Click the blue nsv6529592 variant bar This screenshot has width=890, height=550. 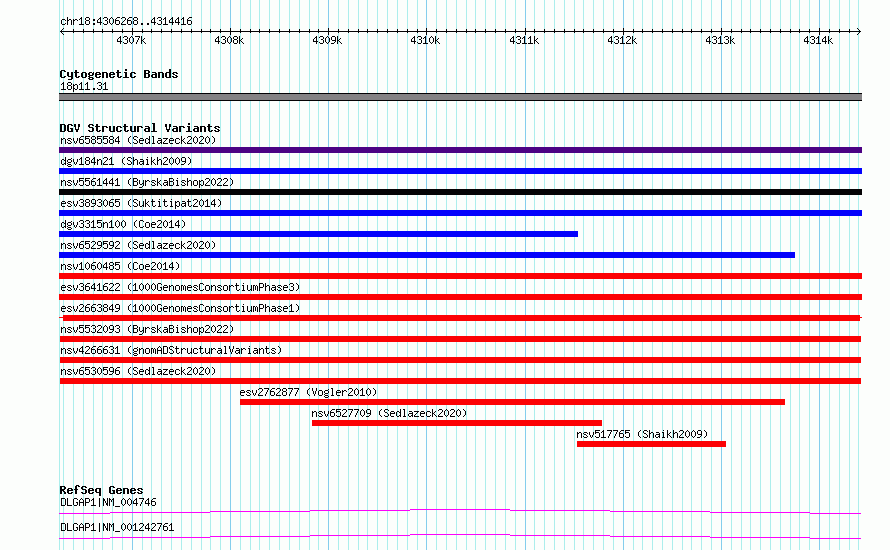pyautogui.click(x=427, y=255)
